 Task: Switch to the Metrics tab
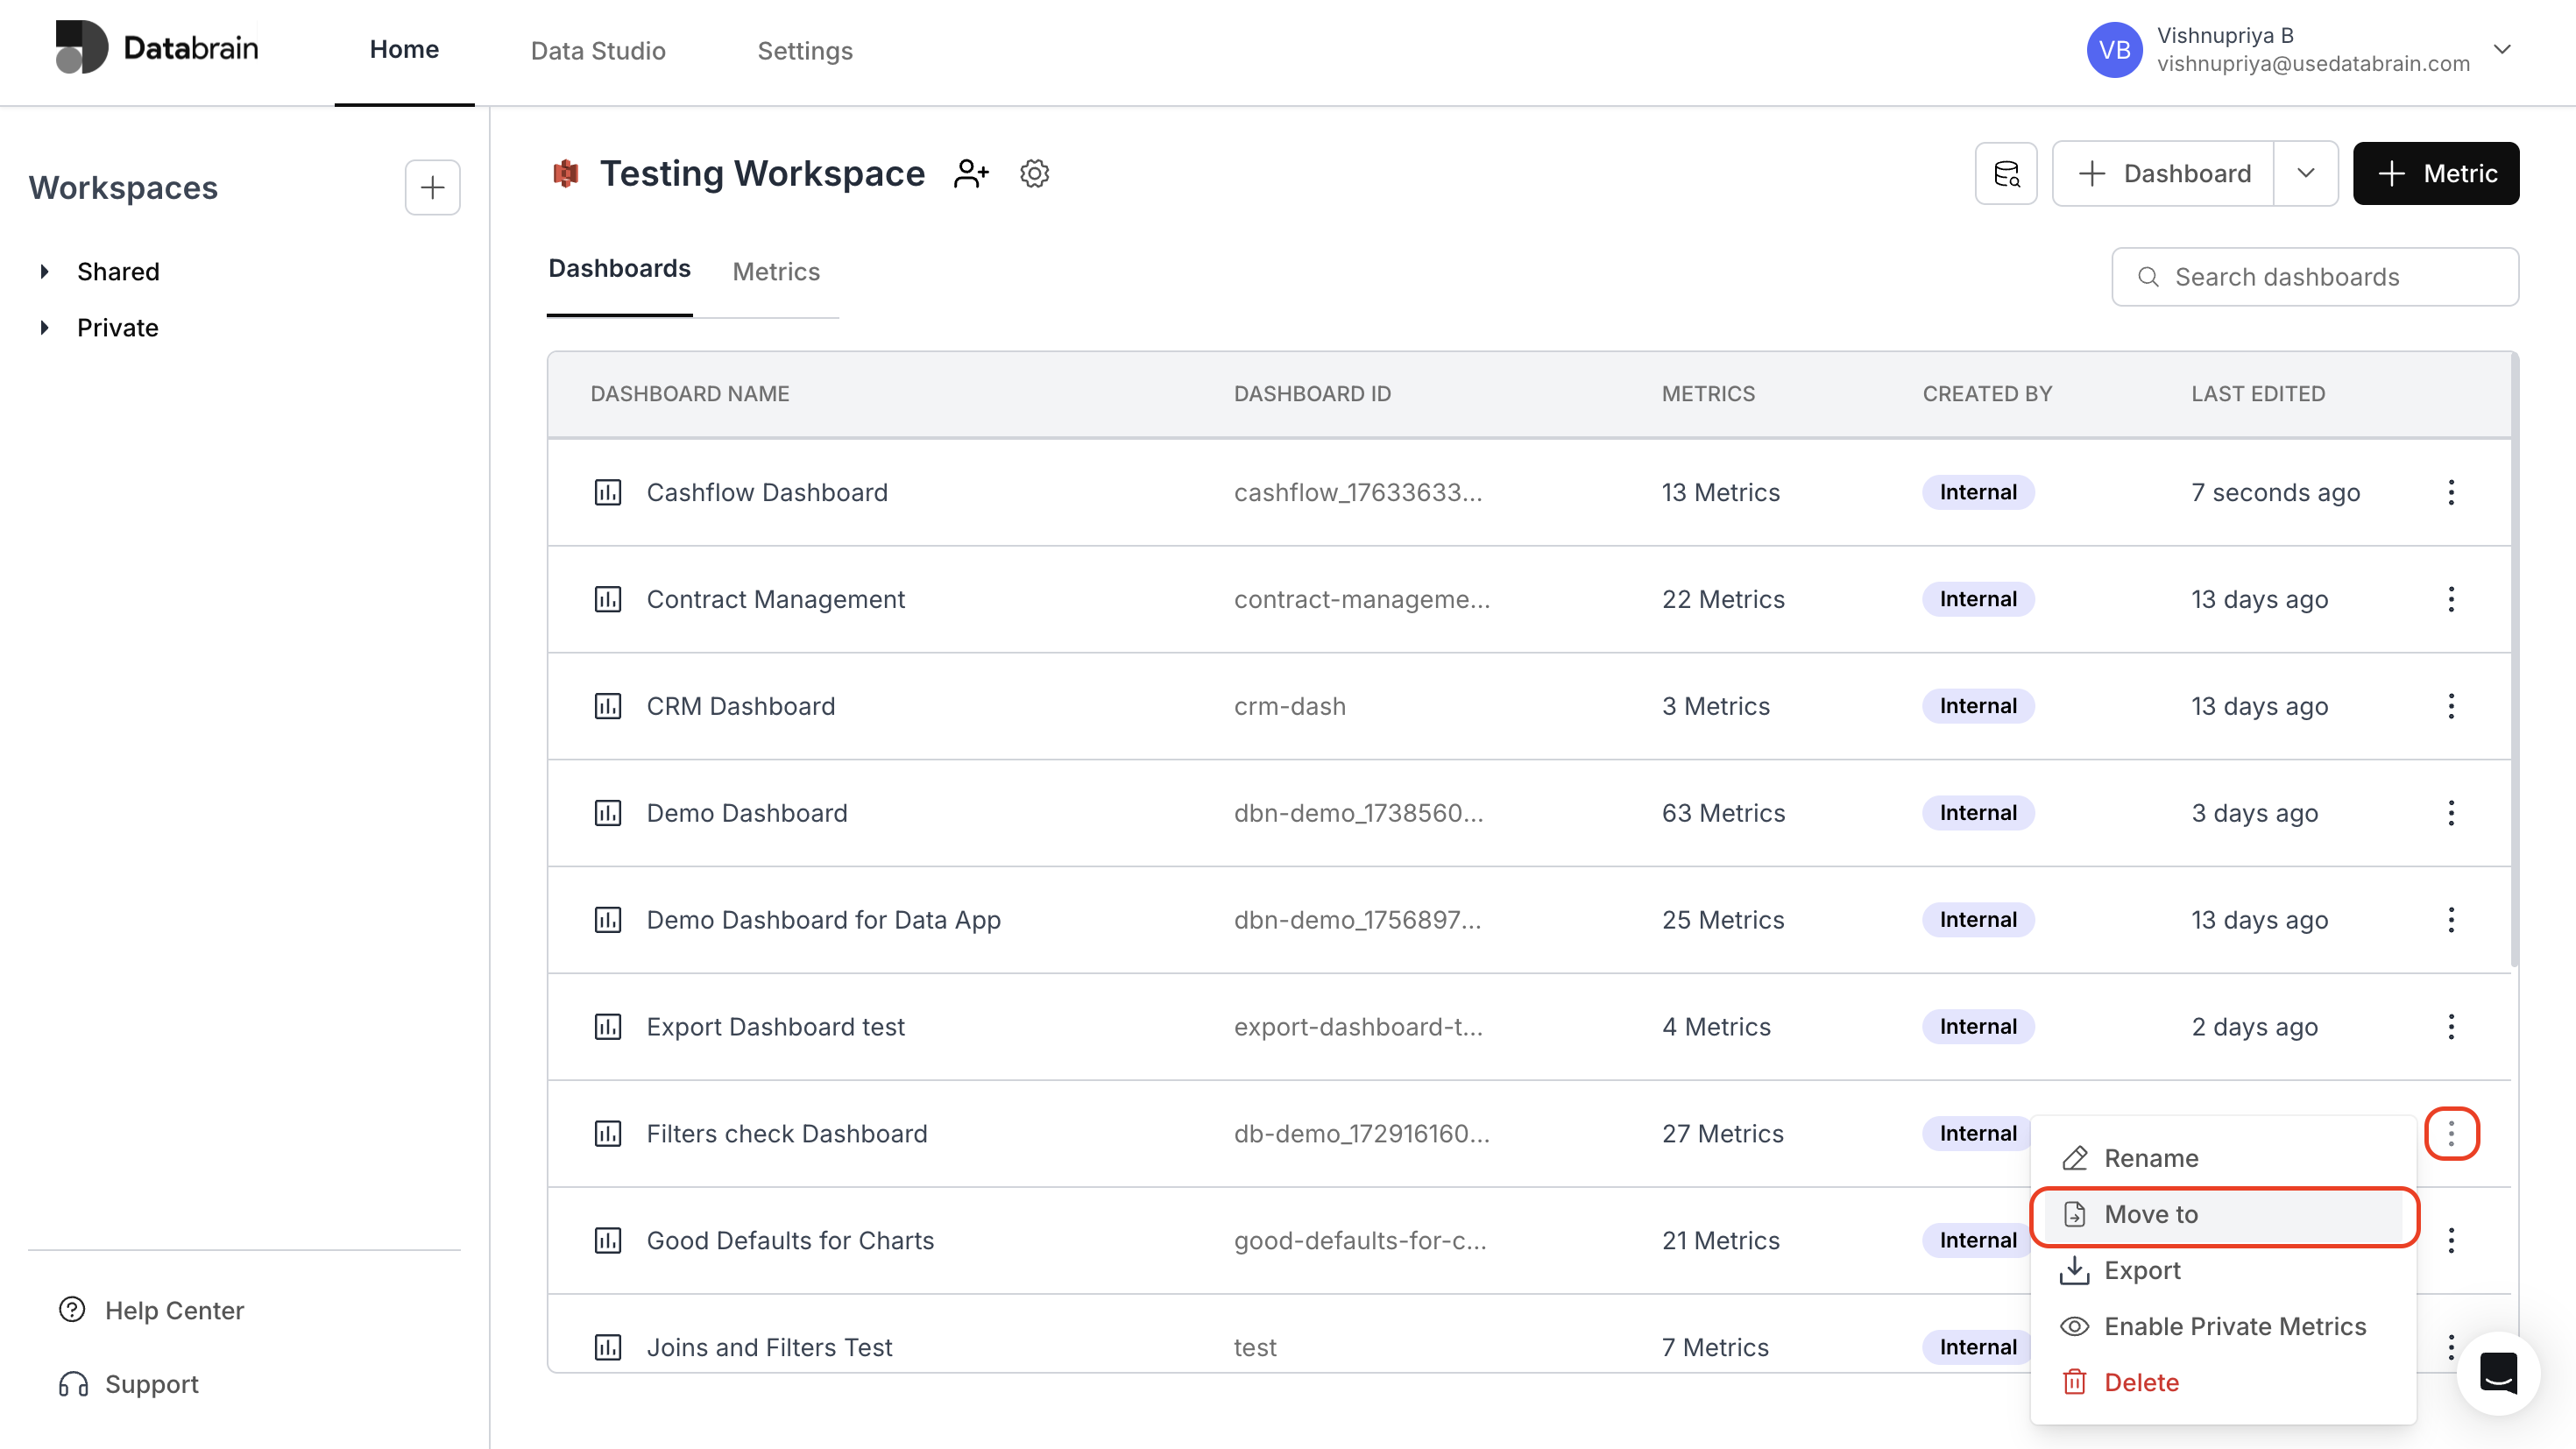pyautogui.click(x=776, y=271)
